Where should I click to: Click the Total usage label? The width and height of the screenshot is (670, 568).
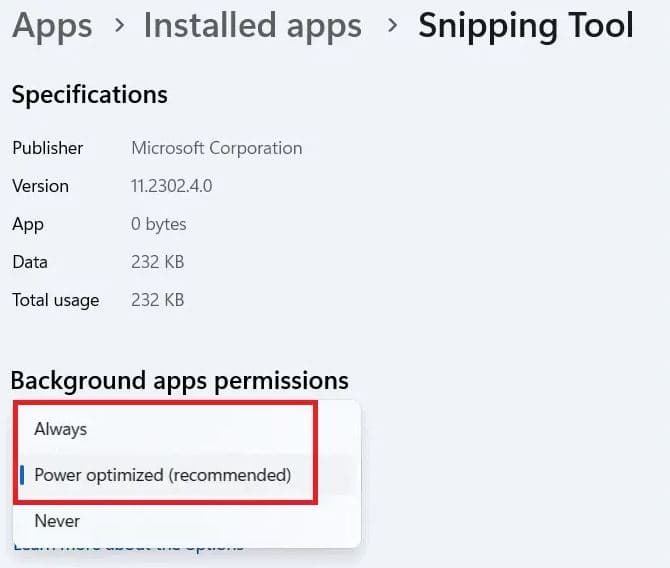click(56, 300)
